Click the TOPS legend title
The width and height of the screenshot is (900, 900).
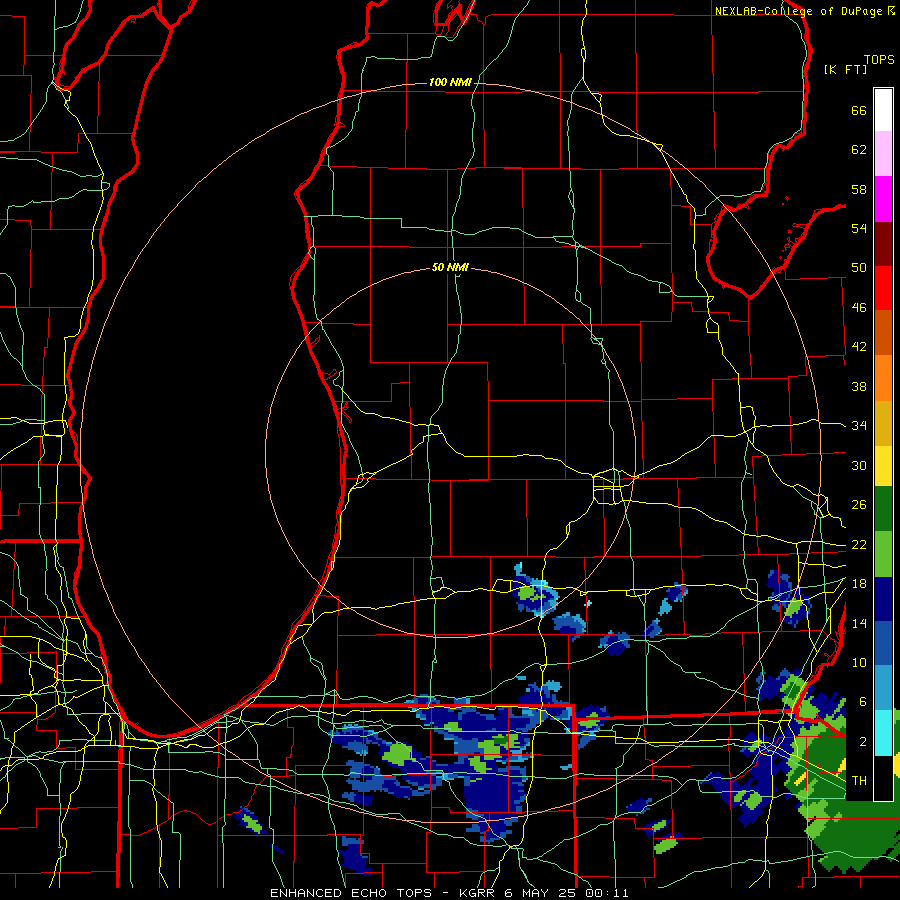(879, 60)
